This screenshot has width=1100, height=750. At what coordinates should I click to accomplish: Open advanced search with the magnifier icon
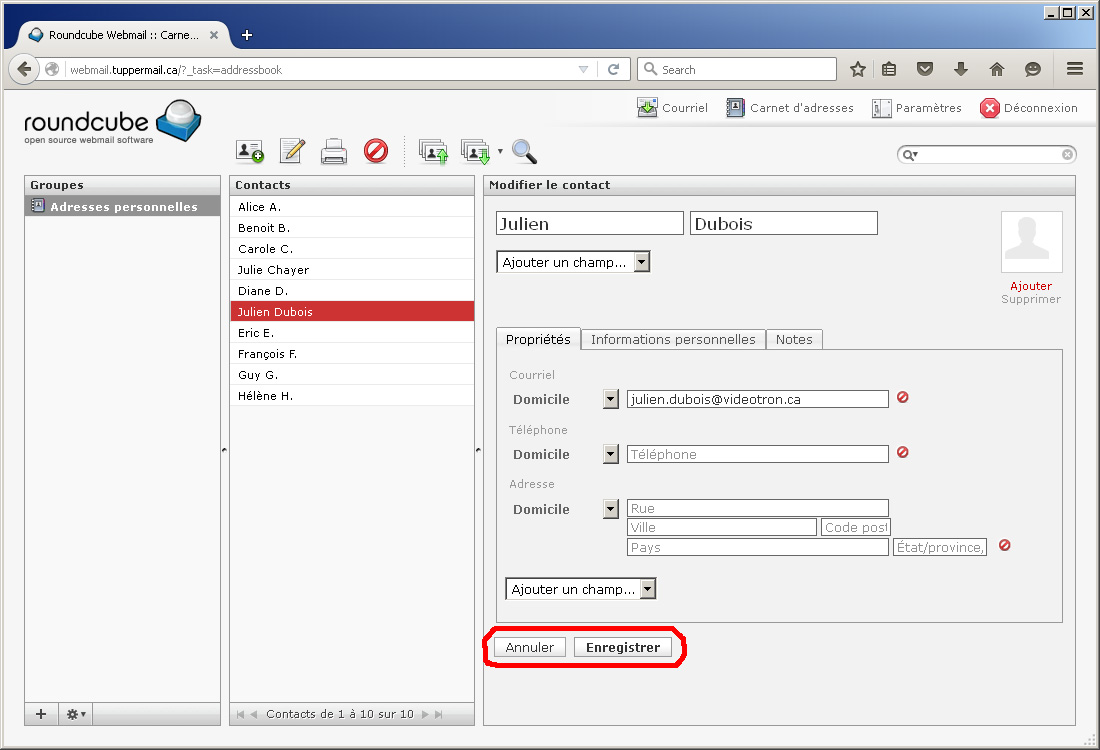[524, 151]
